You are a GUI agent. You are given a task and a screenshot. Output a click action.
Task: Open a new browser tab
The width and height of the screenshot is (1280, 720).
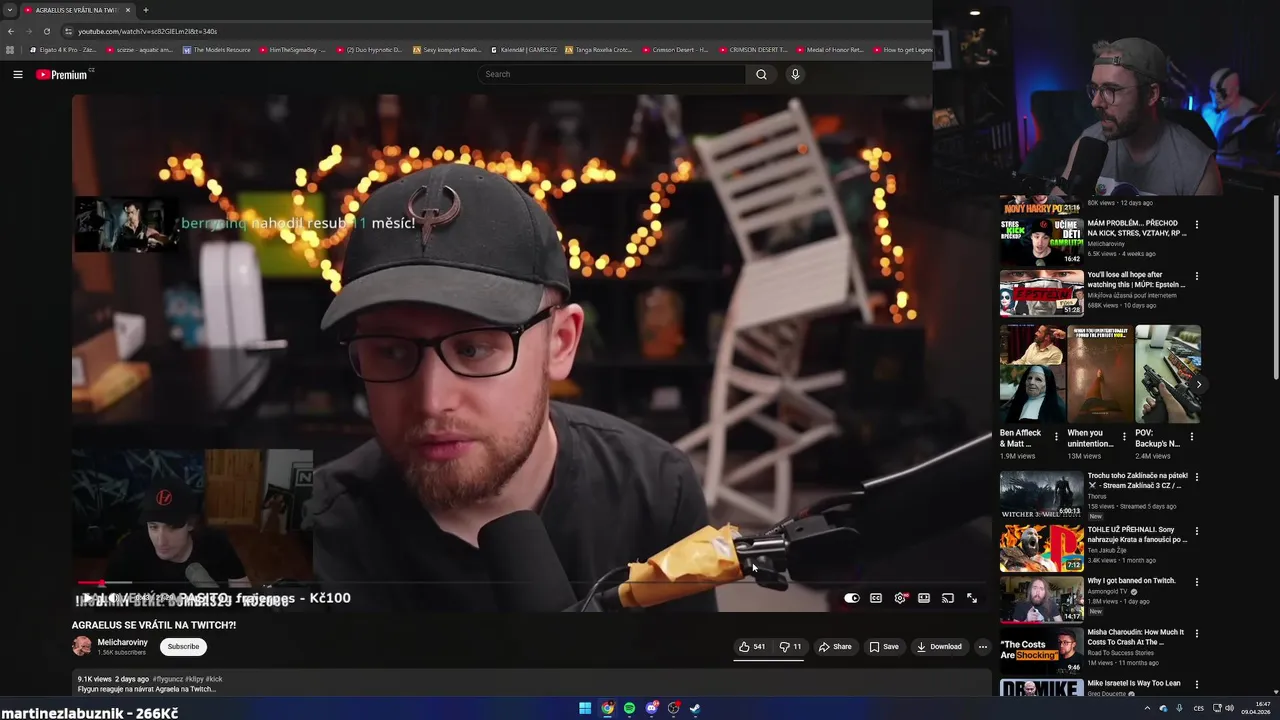point(145,10)
